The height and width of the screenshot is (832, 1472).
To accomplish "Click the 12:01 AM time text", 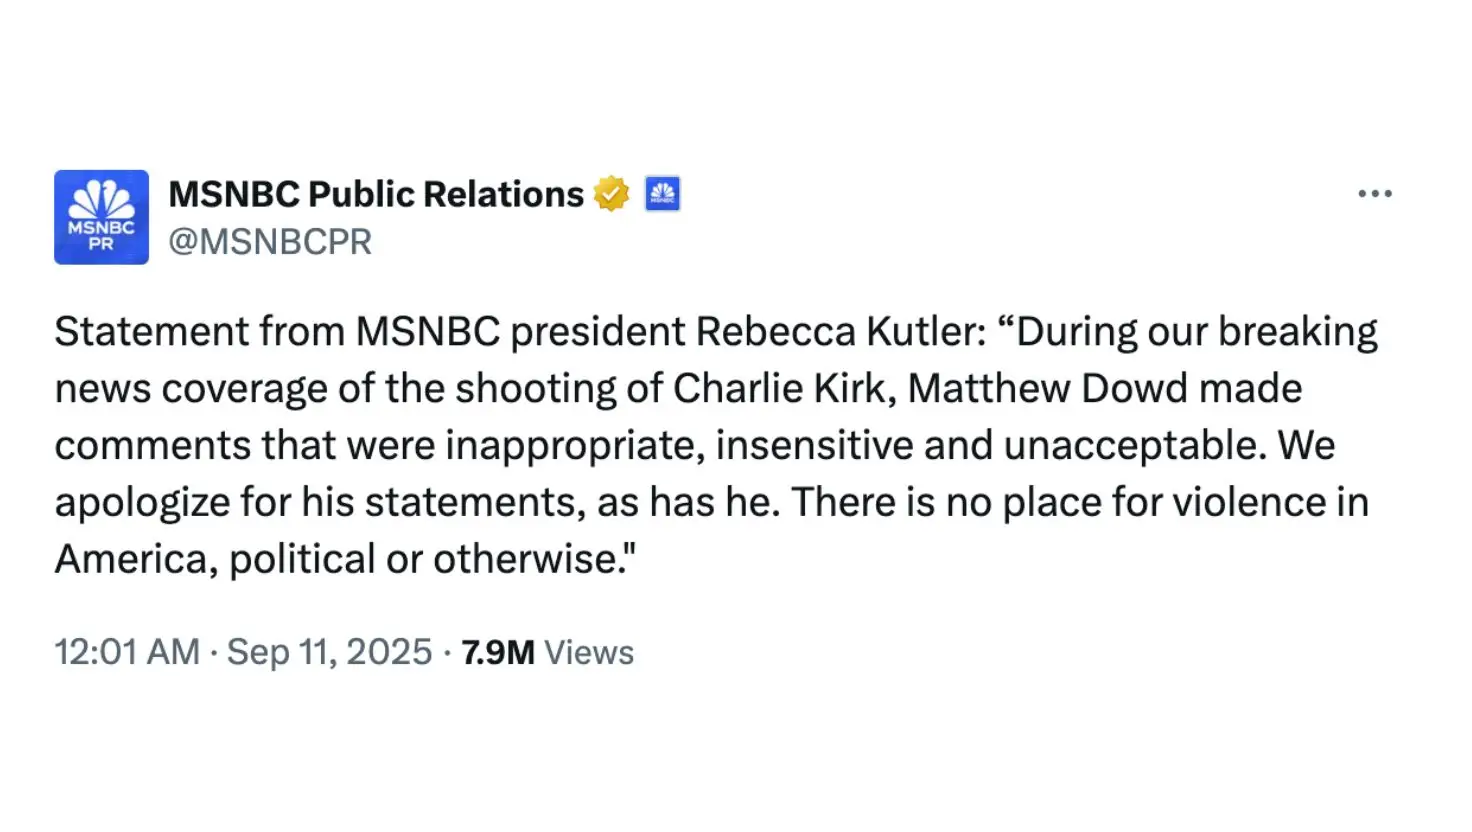I will tap(126, 651).
